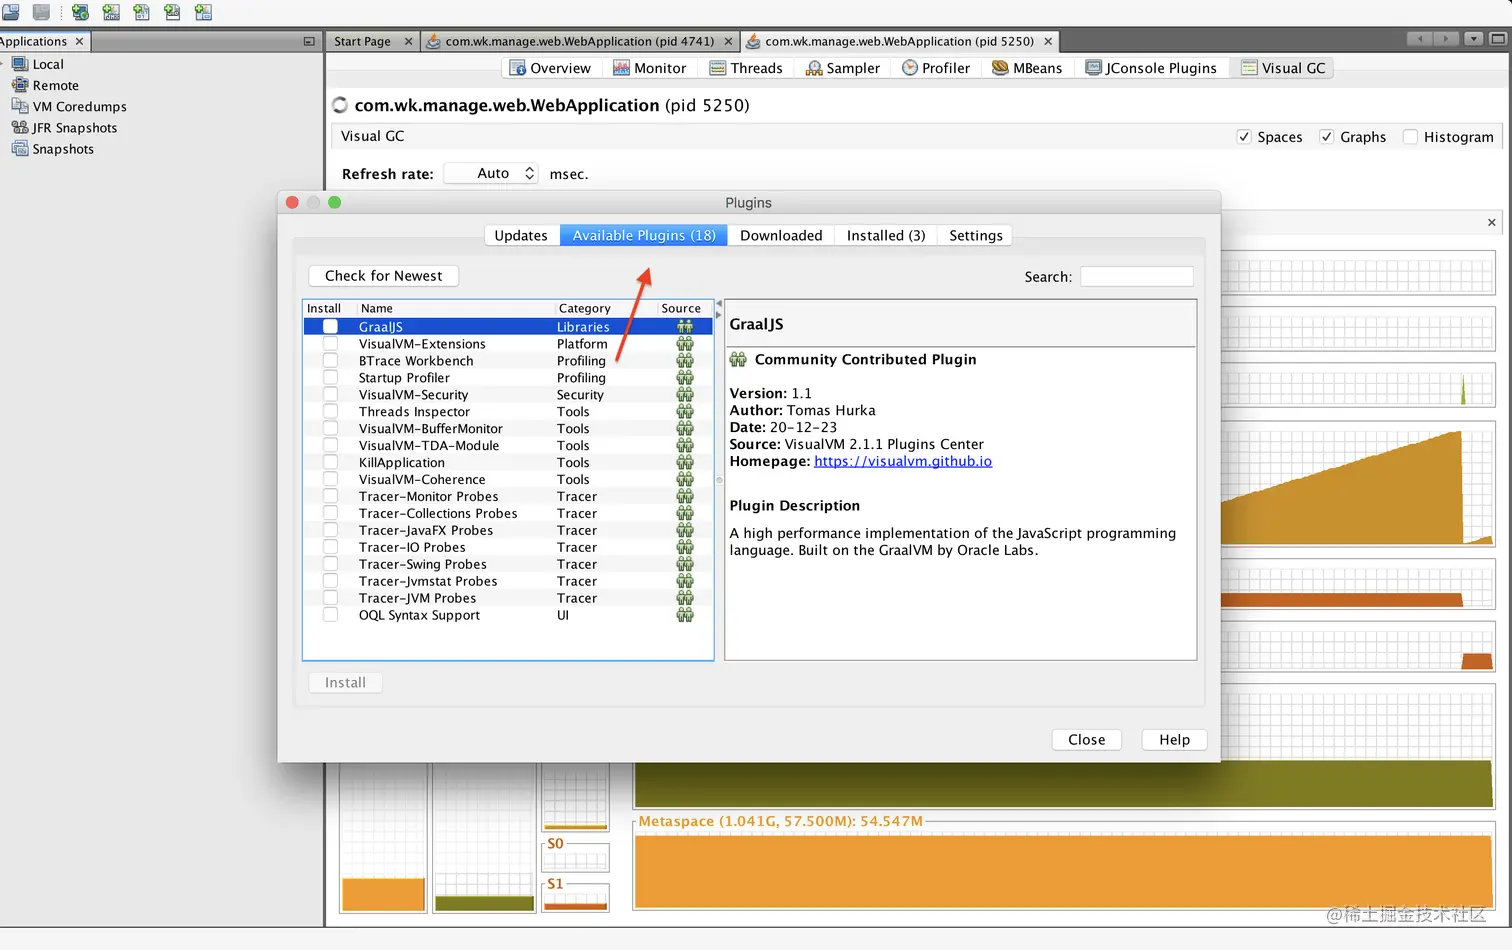Select the Local computer icon in Applications

[x=20, y=64]
